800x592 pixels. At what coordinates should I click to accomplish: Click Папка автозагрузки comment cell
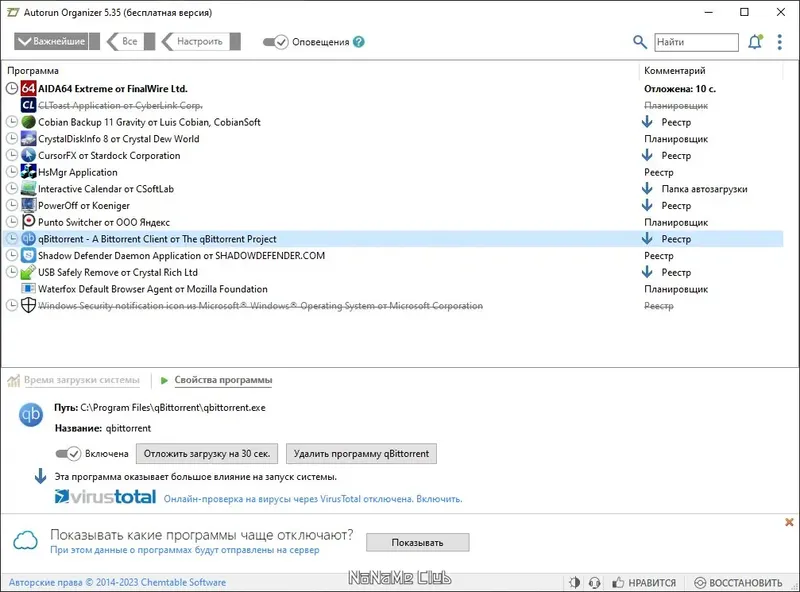pyautogui.click(x=704, y=189)
